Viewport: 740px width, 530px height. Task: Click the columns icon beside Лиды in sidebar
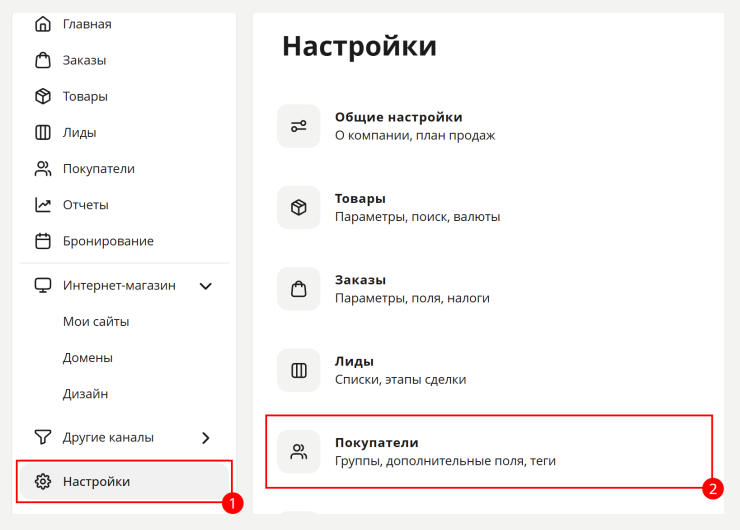pyautogui.click(x=43, y=133)
